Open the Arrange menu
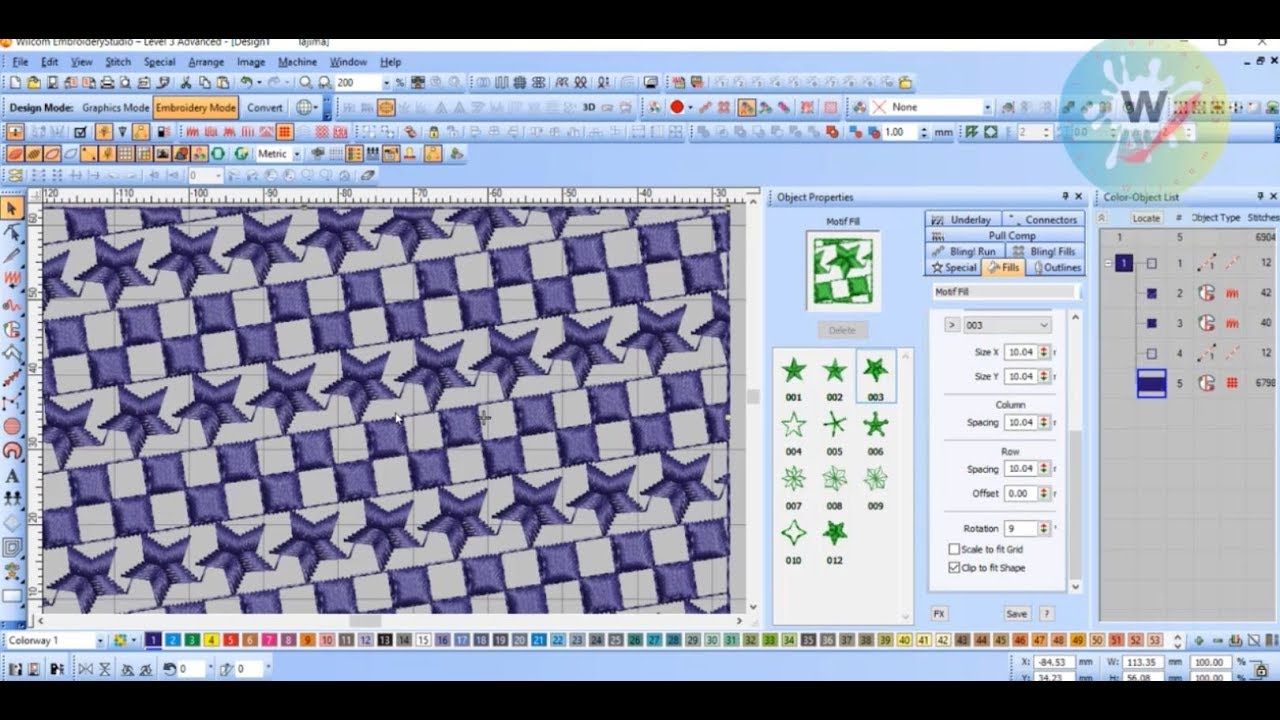This screenshot has width=1280, height=720. point(206,62)
